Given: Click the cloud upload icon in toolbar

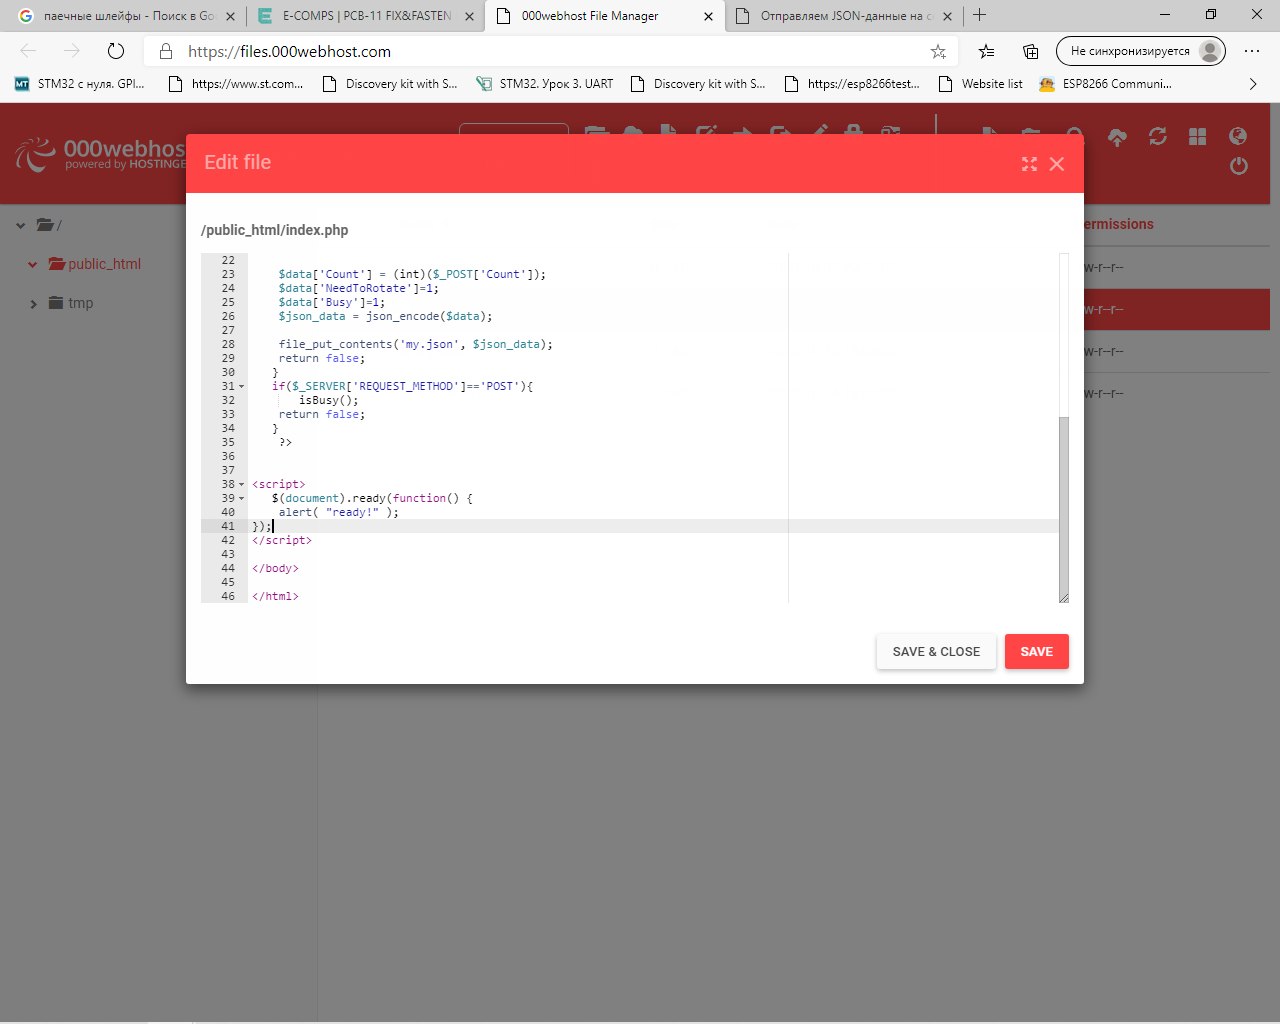Looking at the screenshot, I should click(1117, 137).
